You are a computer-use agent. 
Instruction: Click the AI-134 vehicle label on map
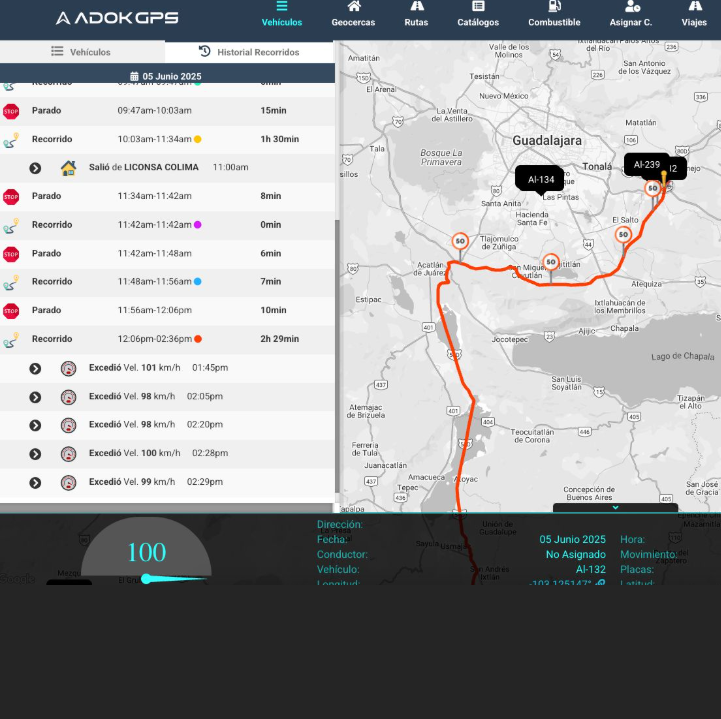[x=540, y=180]
